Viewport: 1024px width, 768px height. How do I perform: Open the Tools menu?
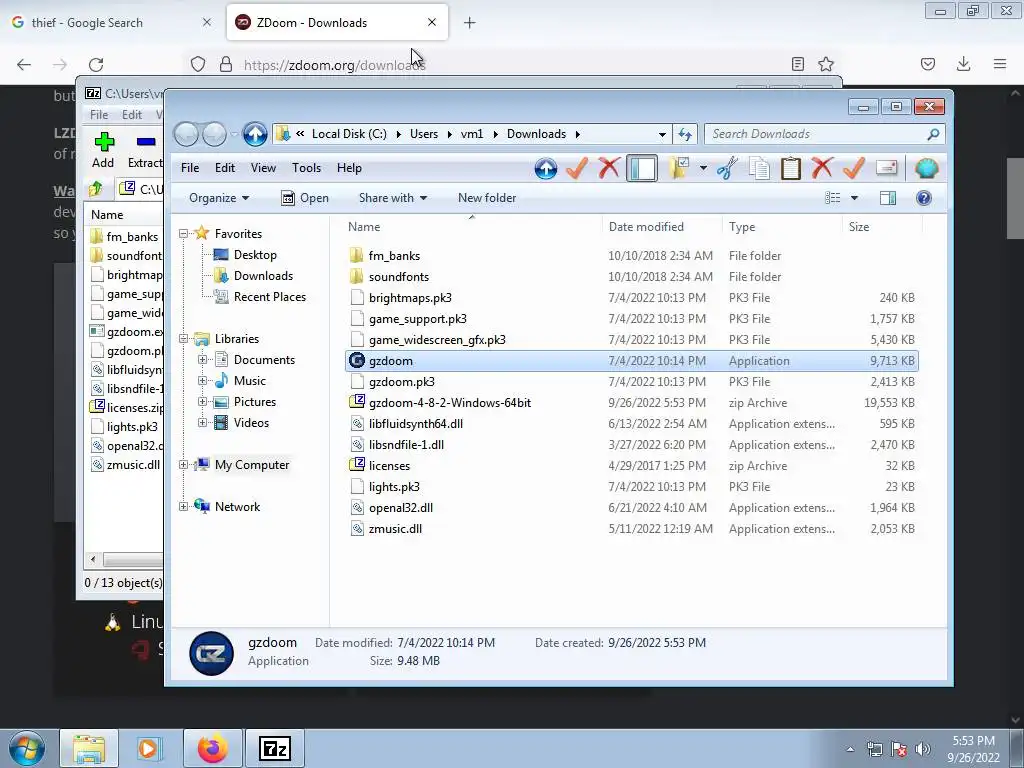(306, 168)
